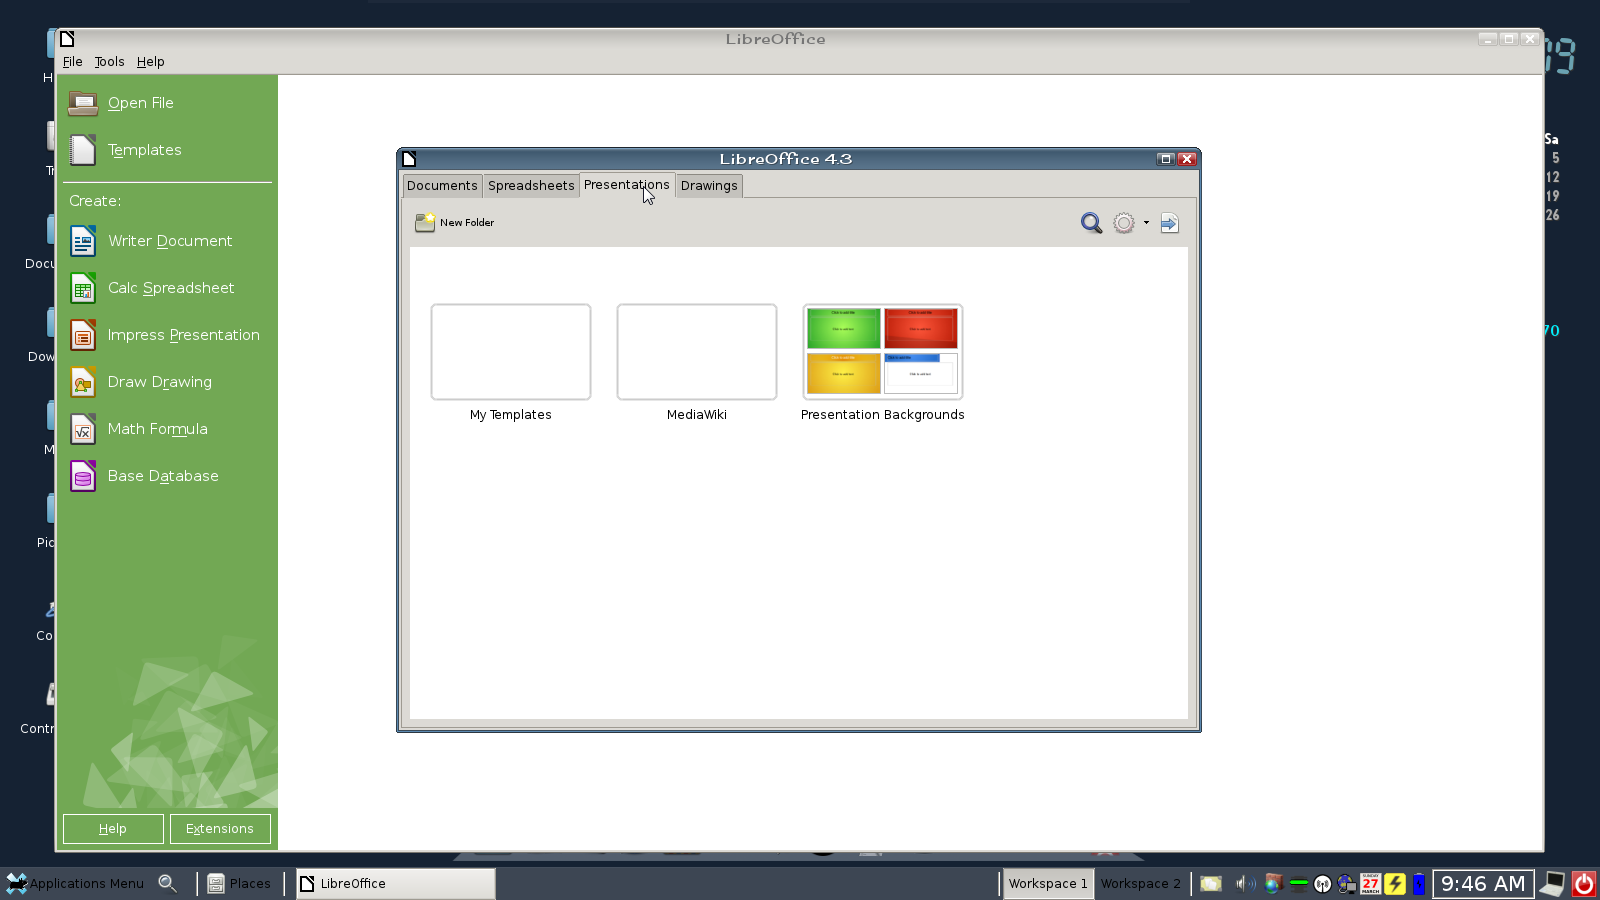This screenshot has height=900, width=1600.
Task: Open the Applications Menu on the panel
Action: [x=75, y=883]
